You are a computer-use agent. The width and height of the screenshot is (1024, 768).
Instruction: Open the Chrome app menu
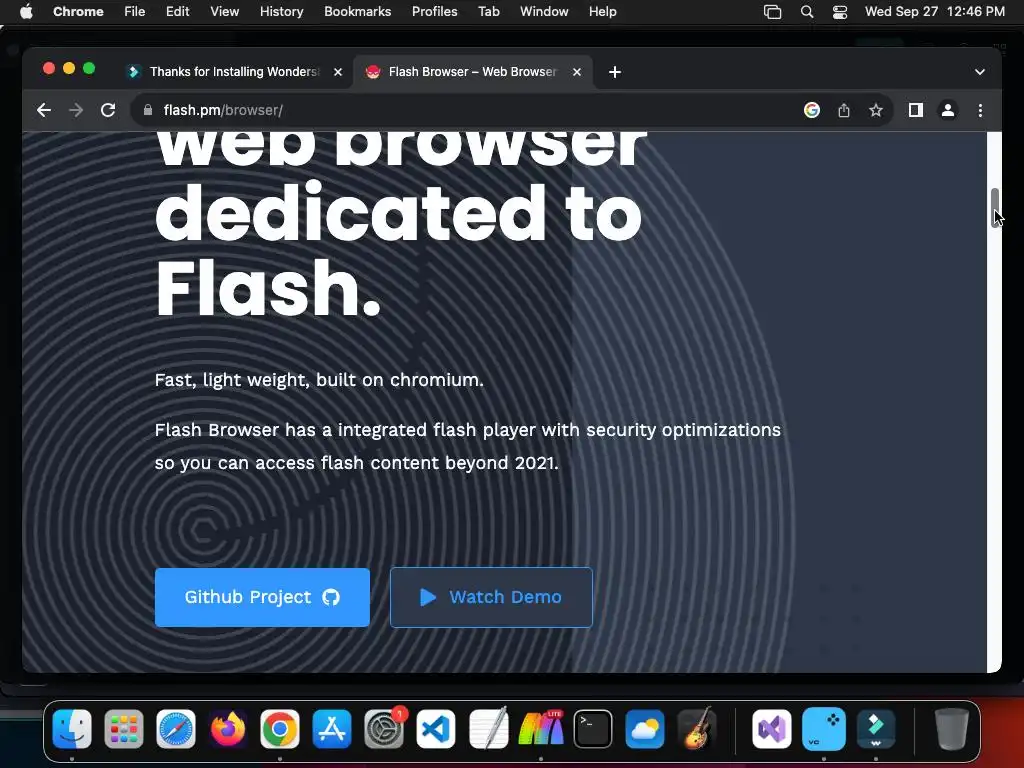pos(78,12)
